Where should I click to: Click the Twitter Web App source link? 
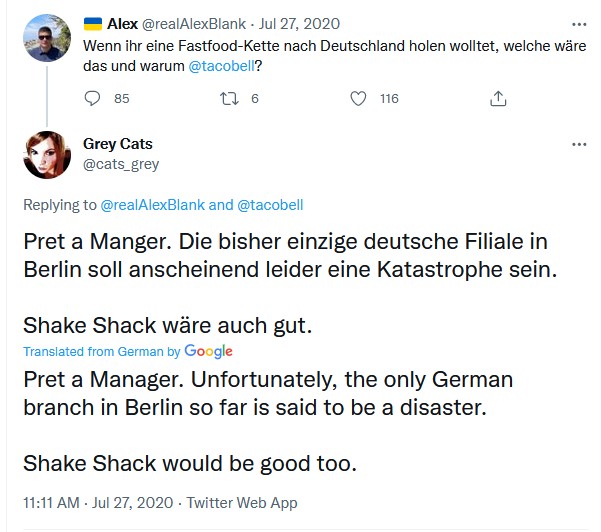(241, 503)
